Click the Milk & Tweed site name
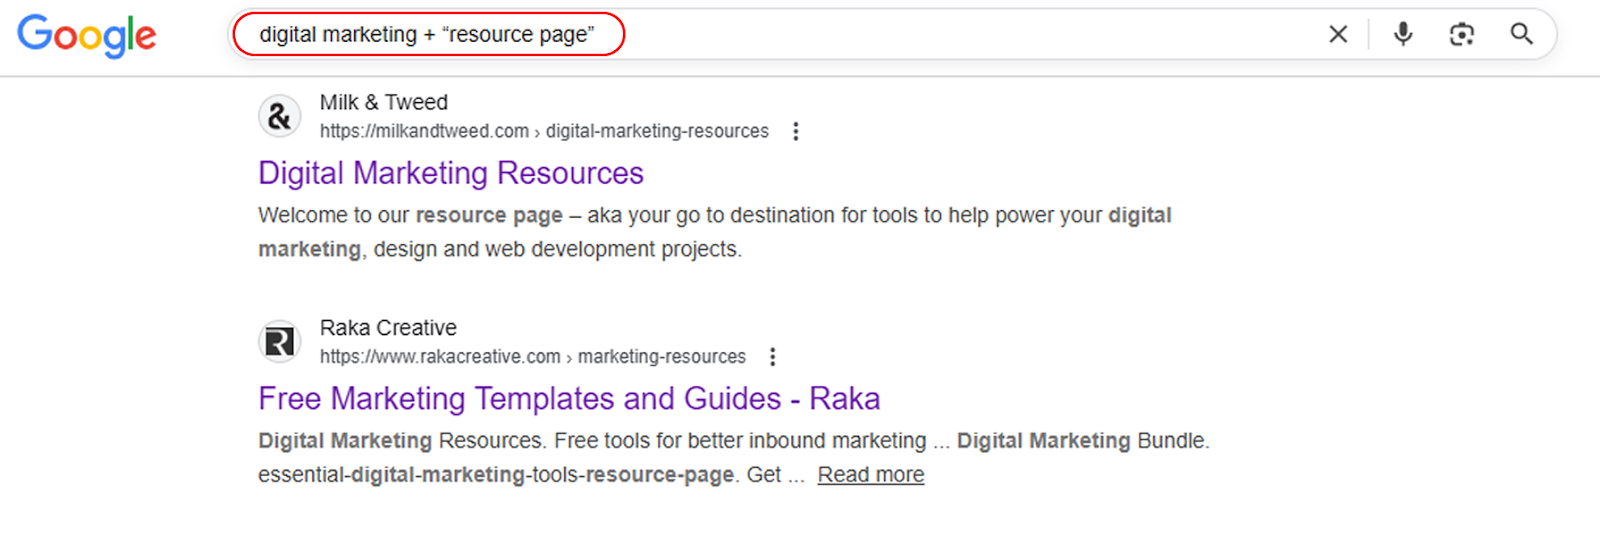The image size is (1600, 536). click(x=384, y=102)
